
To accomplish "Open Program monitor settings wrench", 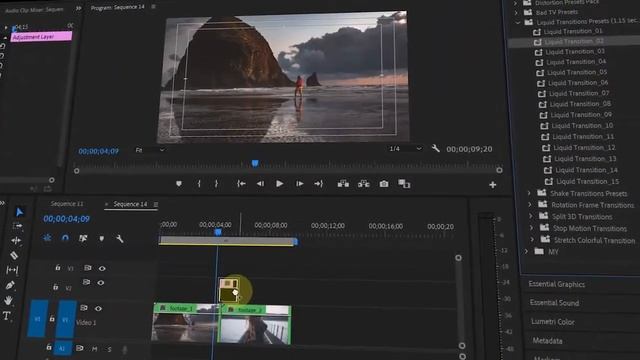I will click(x=436, y=149).
